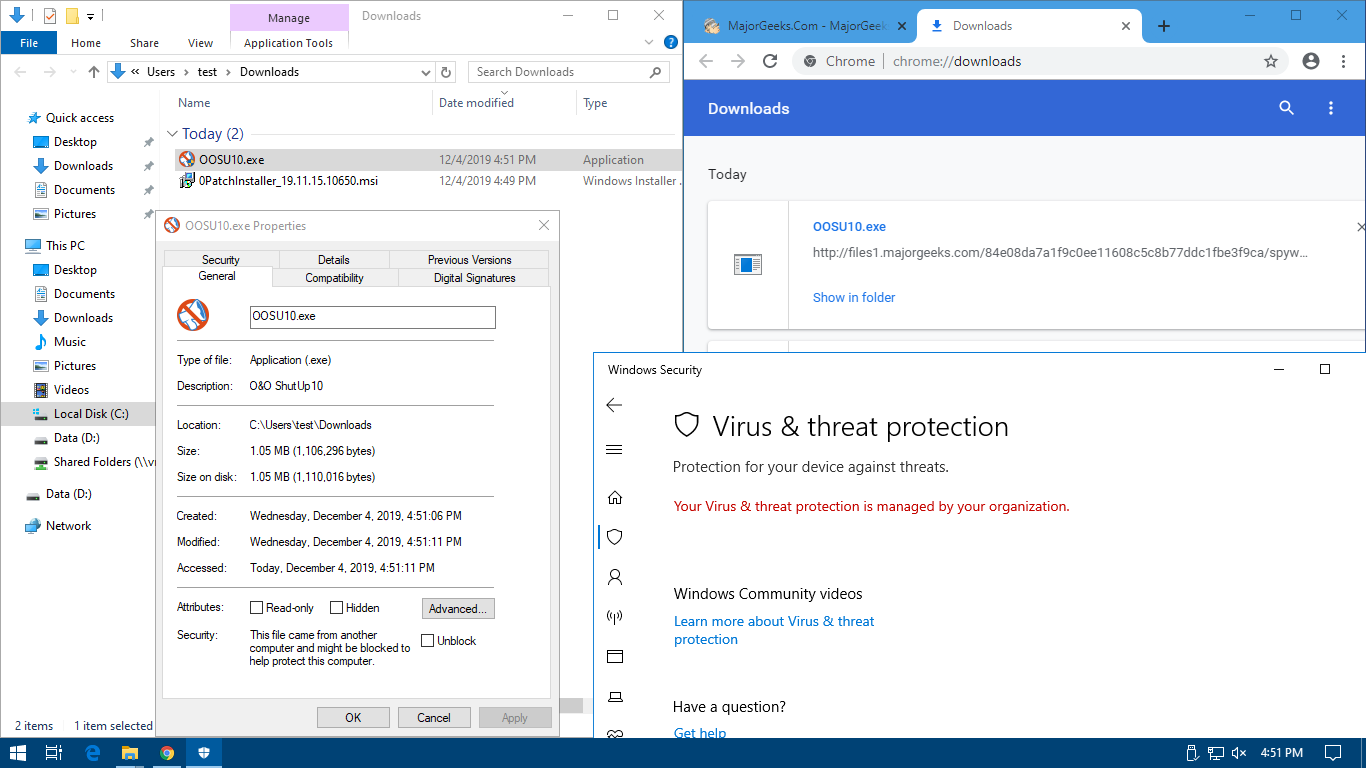The width and height of the screenshot is (1366, 768).
Task: Open Task View on the taskbar
Action: click(55, 753)
